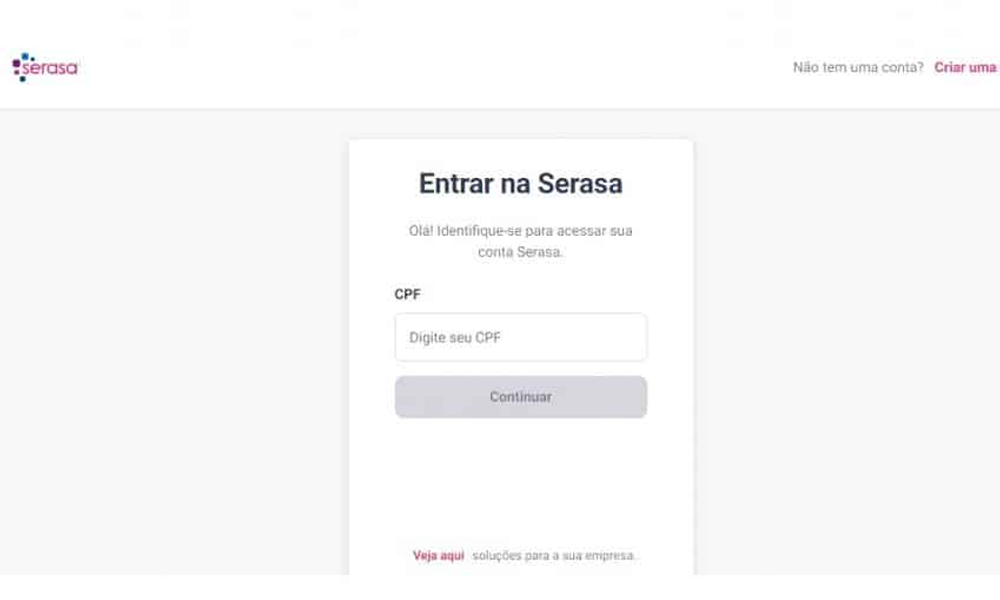The image size is (1000, 600).
Task: Follow the "Veja aqui" link
Action: tap(438, 555)
